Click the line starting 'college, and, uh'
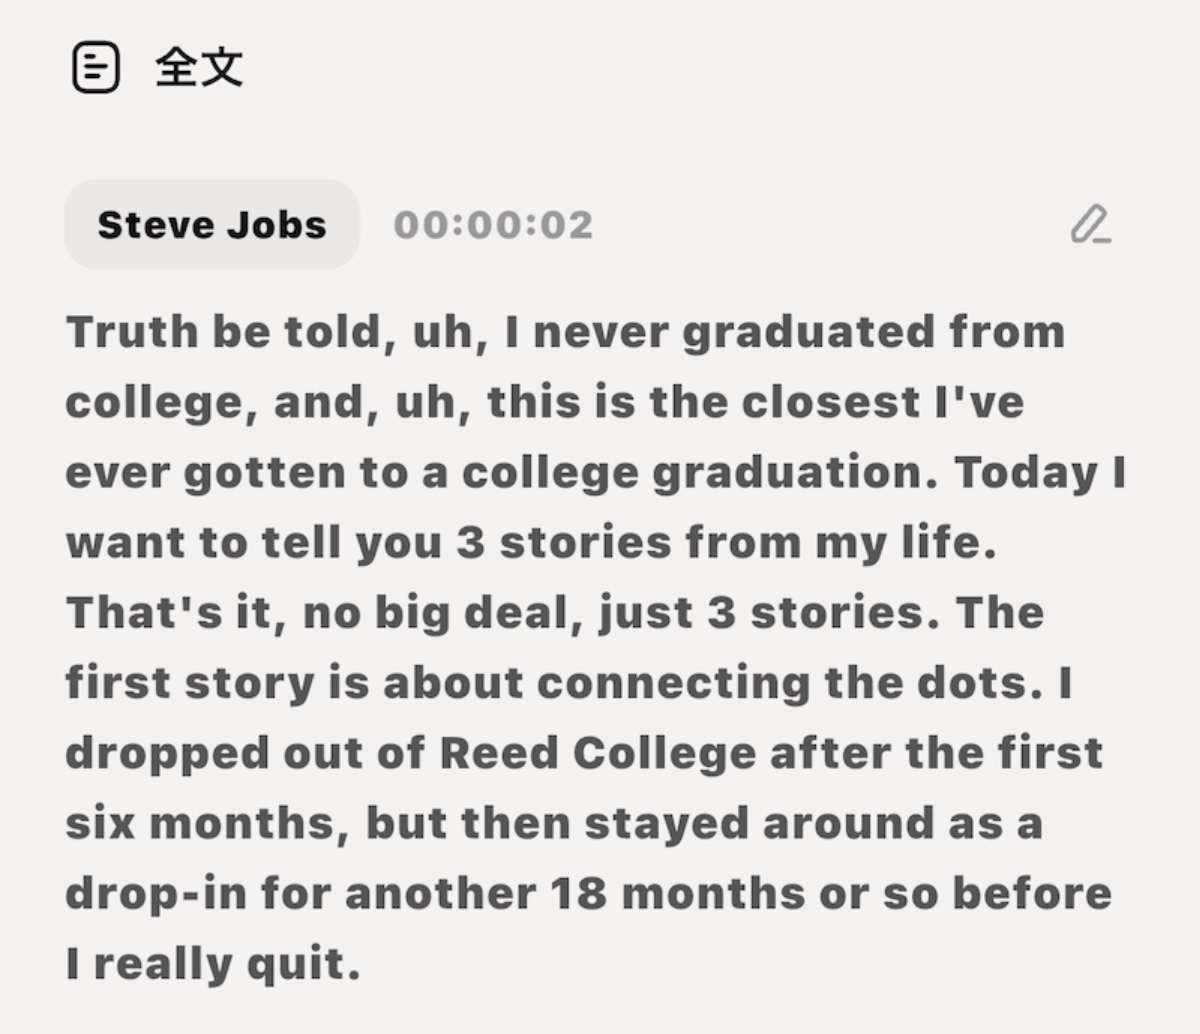The width and height of the screenshot is (1200, 1034). click(545, 403)
